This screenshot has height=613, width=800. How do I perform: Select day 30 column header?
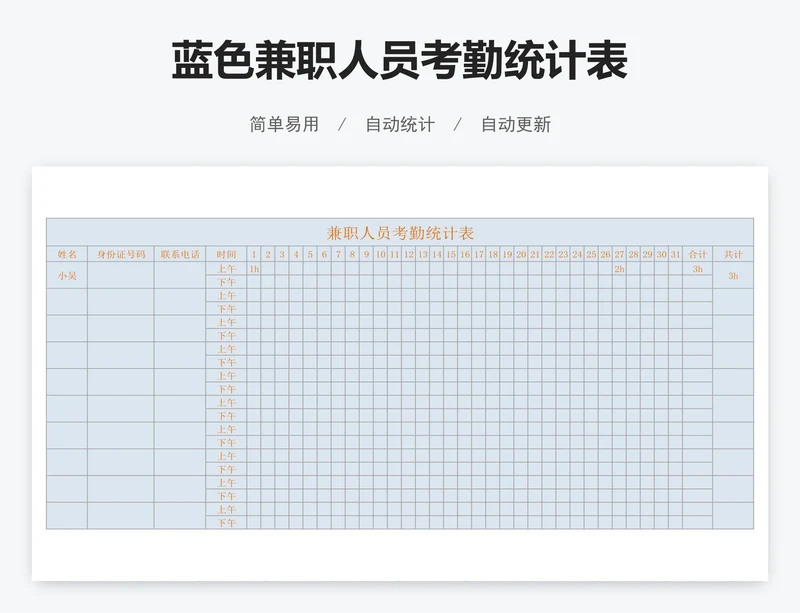pyautogui.click(x=661, y=254)
